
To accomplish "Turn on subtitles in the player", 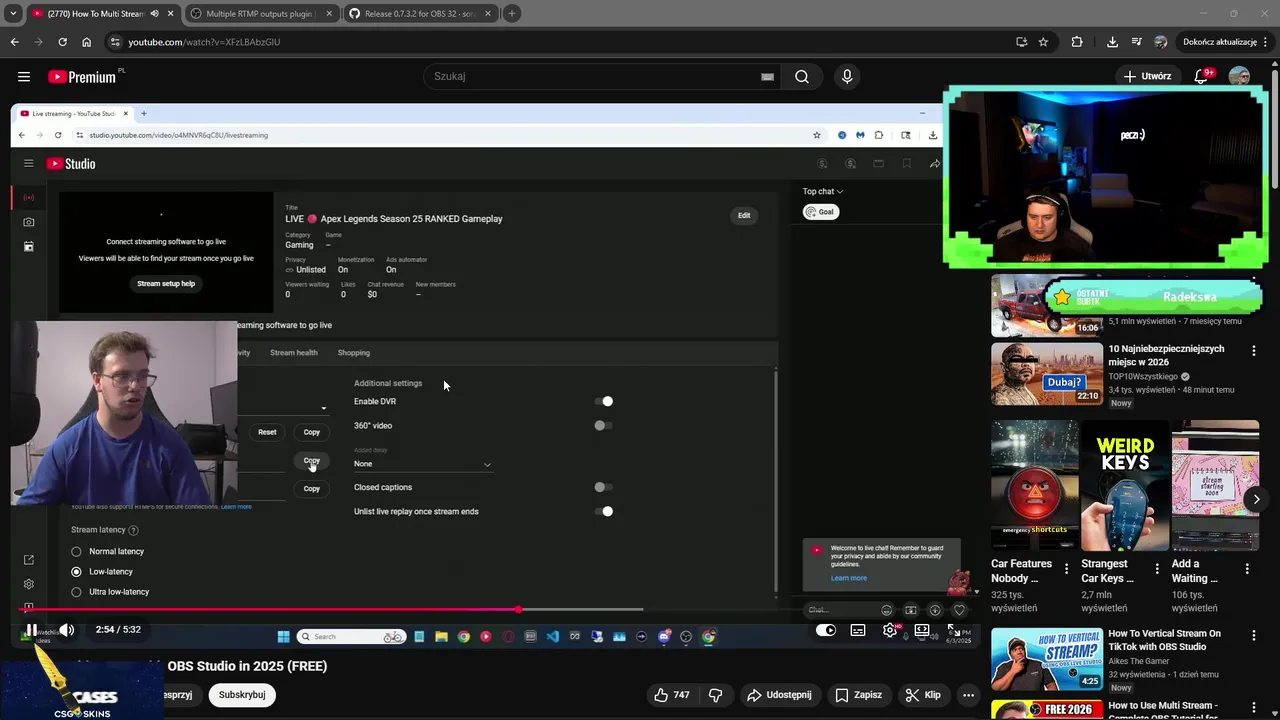I will [858, 630].
